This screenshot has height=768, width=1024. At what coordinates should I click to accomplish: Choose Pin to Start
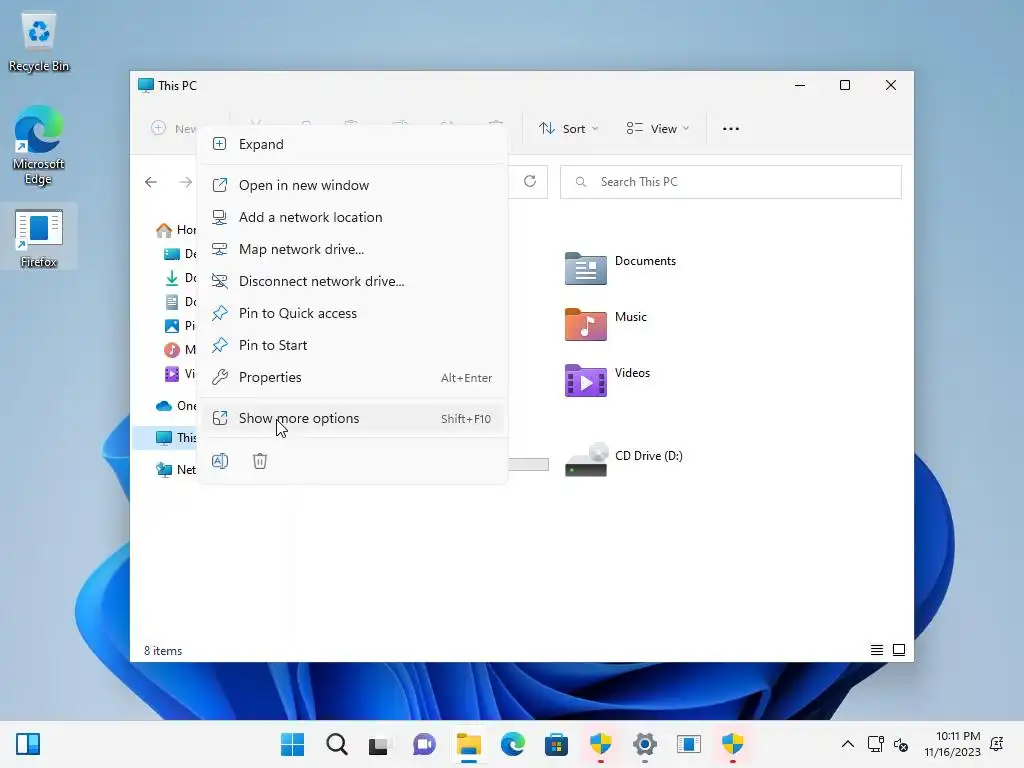(x=353, y=345)
